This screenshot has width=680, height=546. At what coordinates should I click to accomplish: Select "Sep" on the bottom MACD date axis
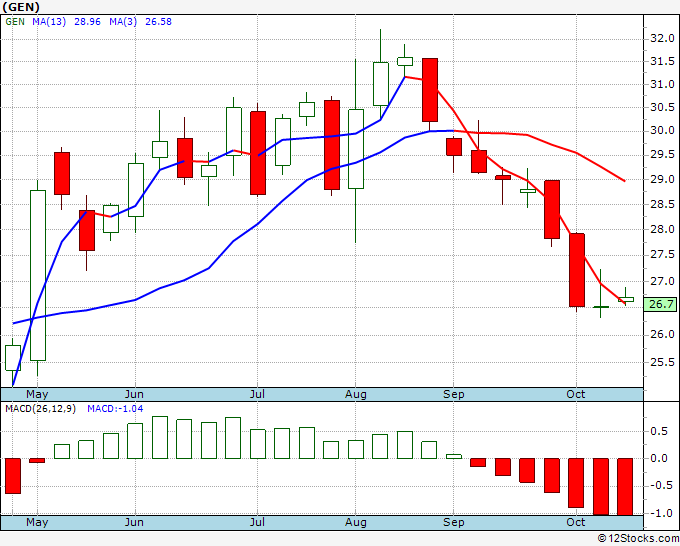(x=454, y=522)
